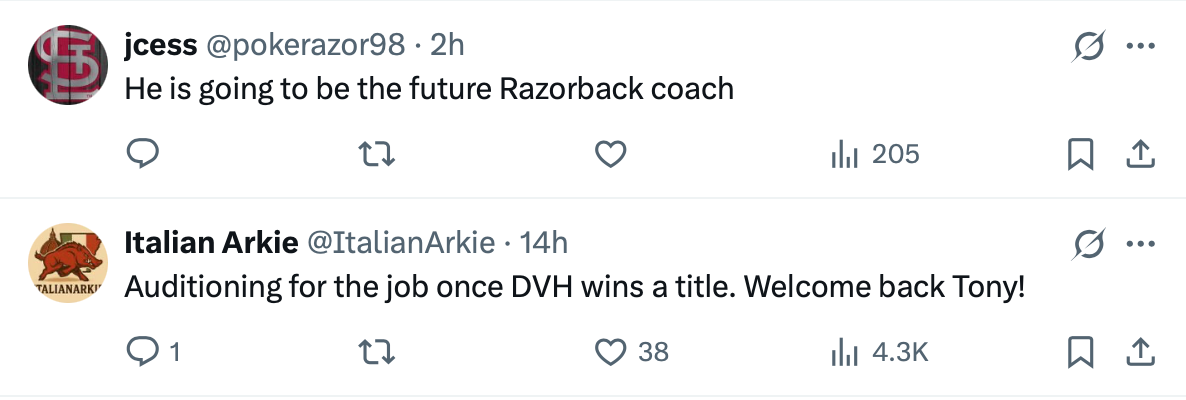Reply to jcess's Razorback coach tweet
The image size is (1186, 400).
143,154
